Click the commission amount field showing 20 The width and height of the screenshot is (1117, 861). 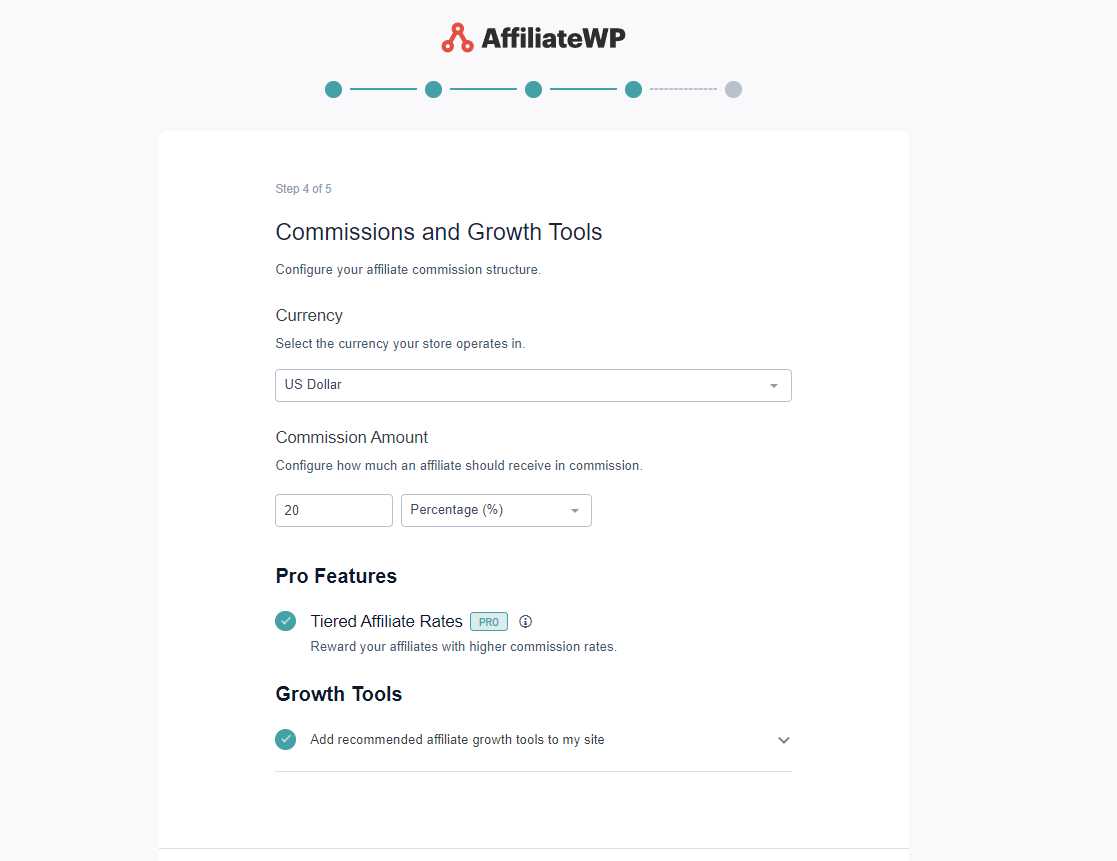point(334,511)
